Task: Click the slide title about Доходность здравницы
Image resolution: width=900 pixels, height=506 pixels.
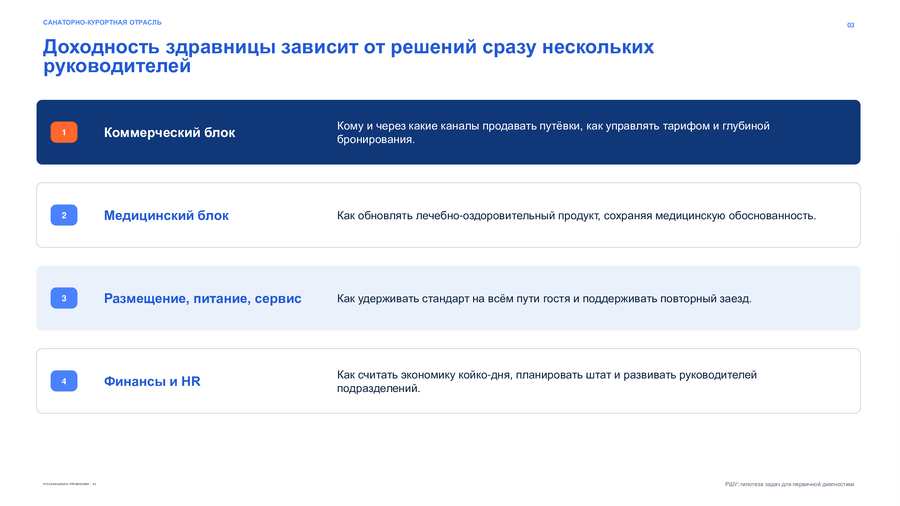Action: click(x=348, y=56)
